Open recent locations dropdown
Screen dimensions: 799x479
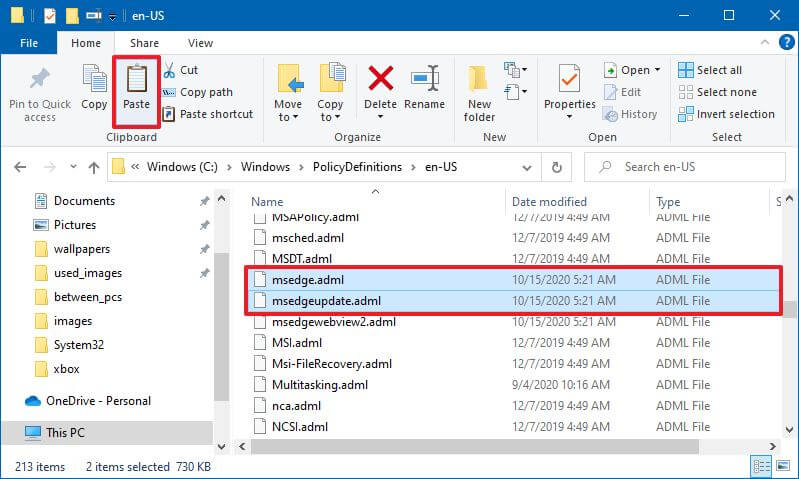[73, 167]
